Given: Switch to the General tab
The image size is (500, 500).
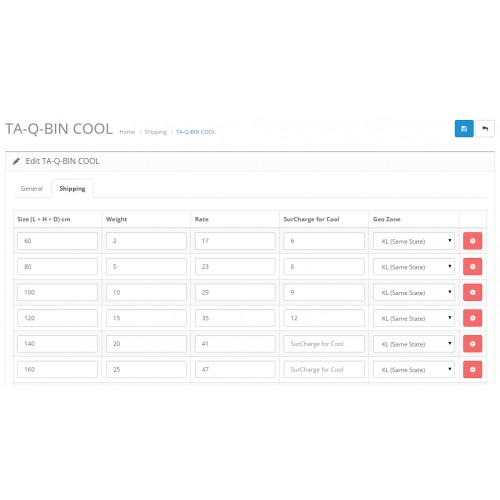Looking at the screenshot, I should [x=32, y=189].
